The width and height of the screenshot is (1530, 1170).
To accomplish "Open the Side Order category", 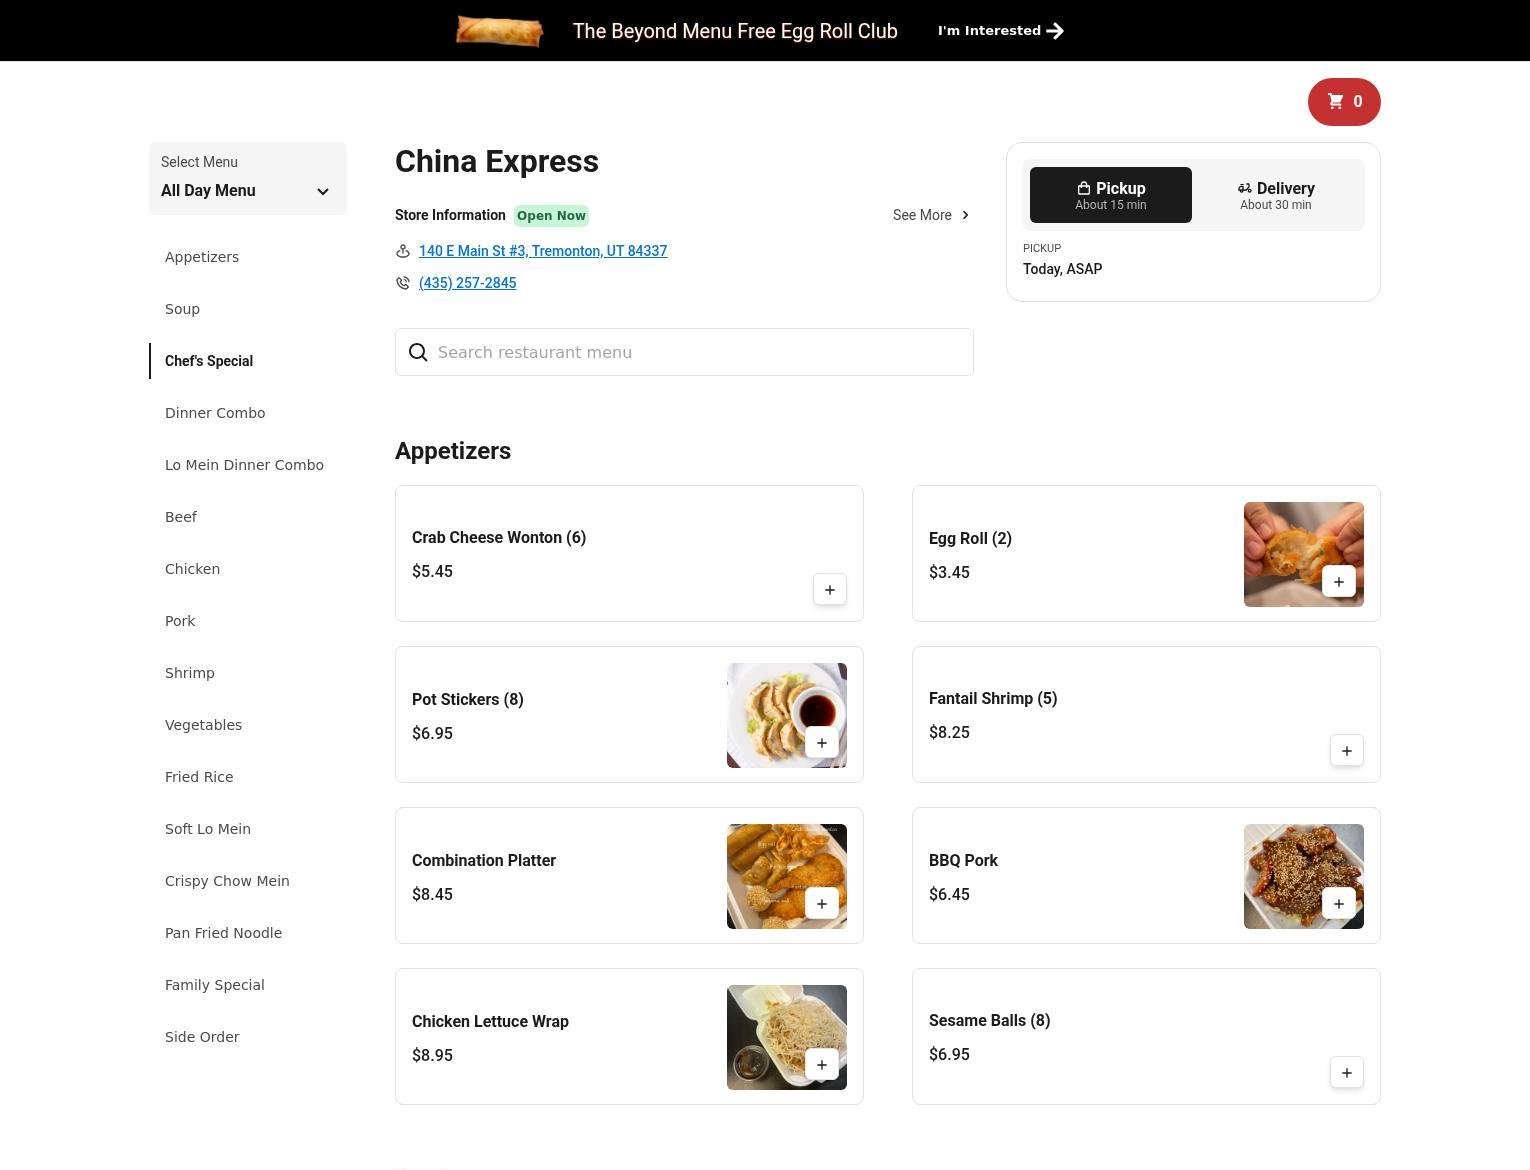I will coord(202,1037).
